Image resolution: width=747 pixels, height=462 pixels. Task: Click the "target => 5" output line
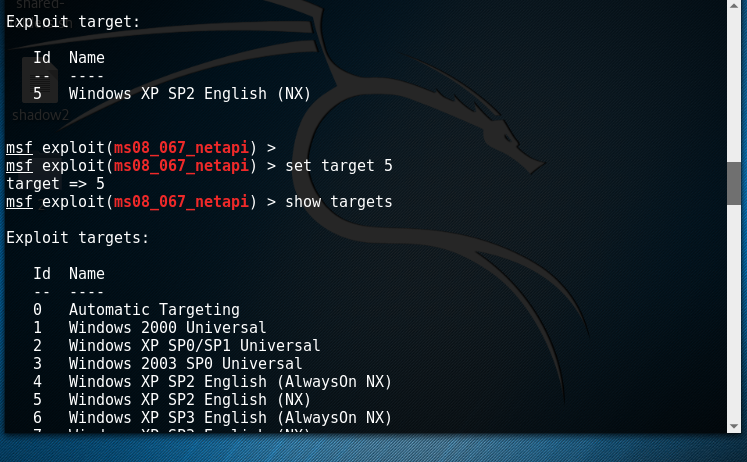(55, 184)
